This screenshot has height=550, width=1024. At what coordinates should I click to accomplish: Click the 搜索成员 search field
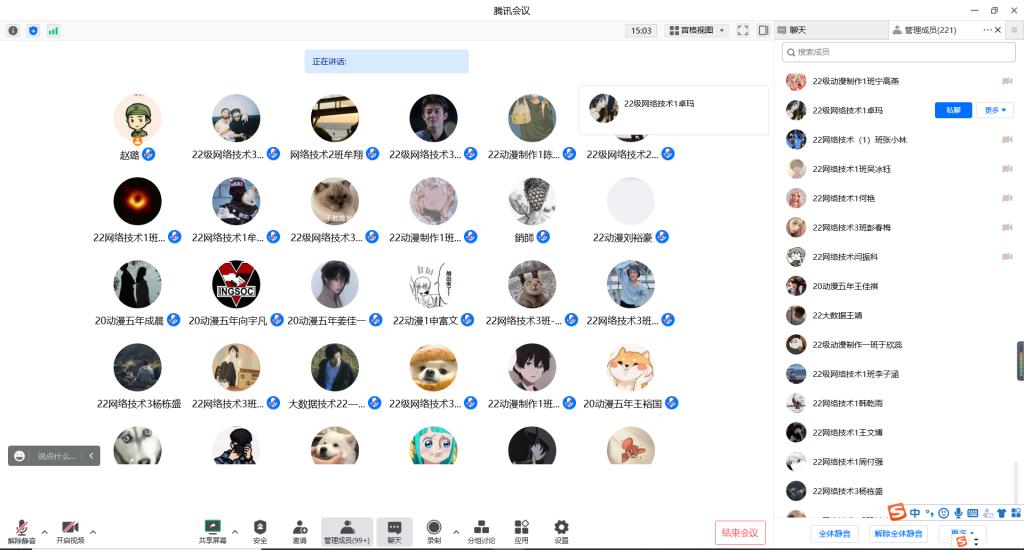[x=900, y=51]
